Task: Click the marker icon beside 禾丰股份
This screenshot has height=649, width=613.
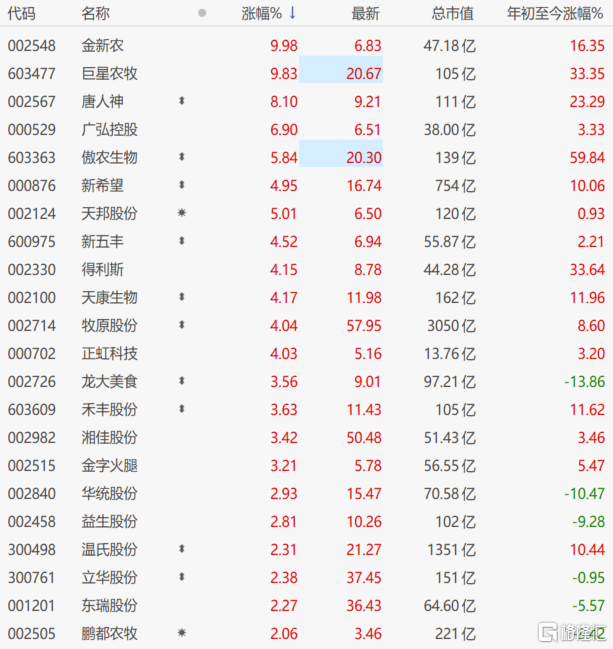Action: click(x=181, y=409)
